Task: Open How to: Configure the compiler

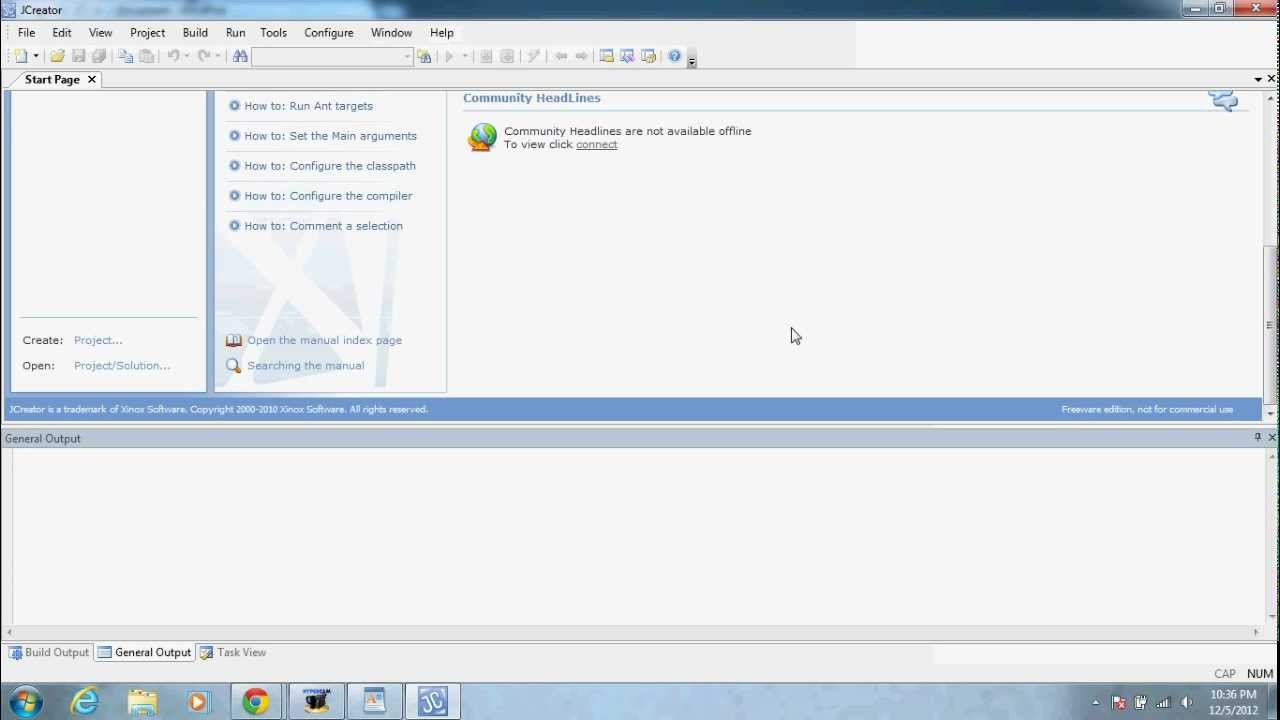Action: point(328,196)
